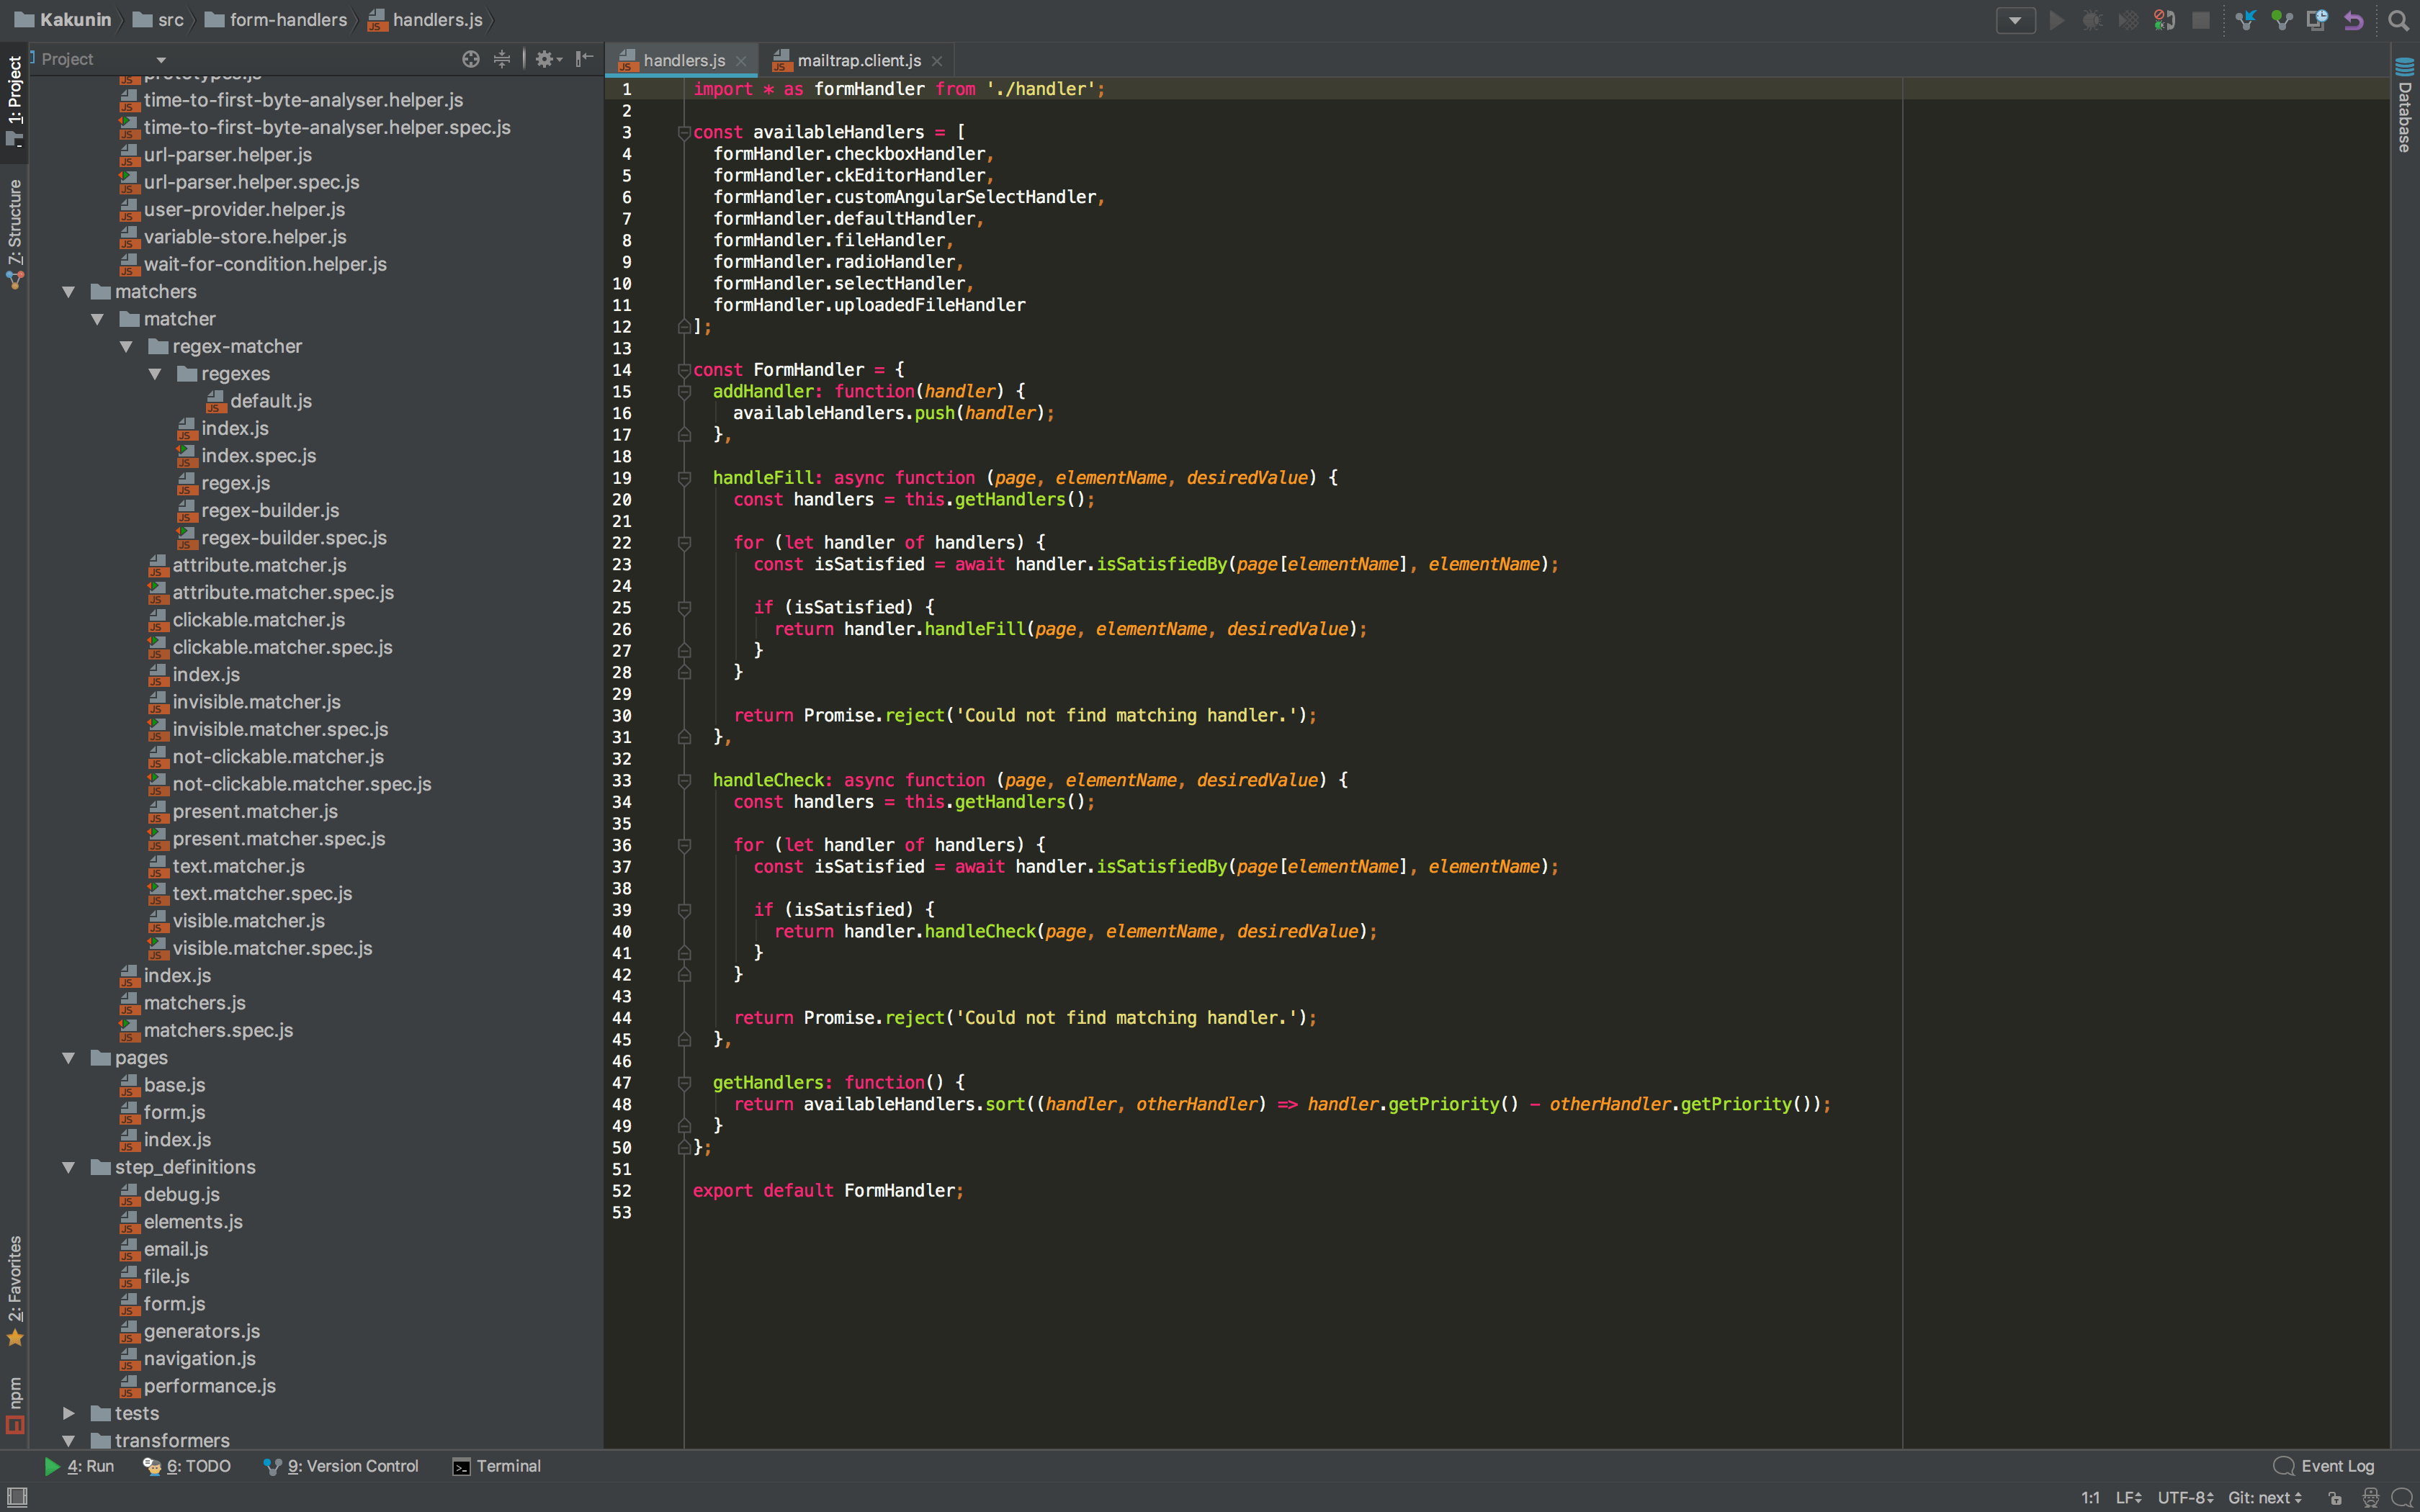Collapse the regex-matcher folder

point(127,346)
